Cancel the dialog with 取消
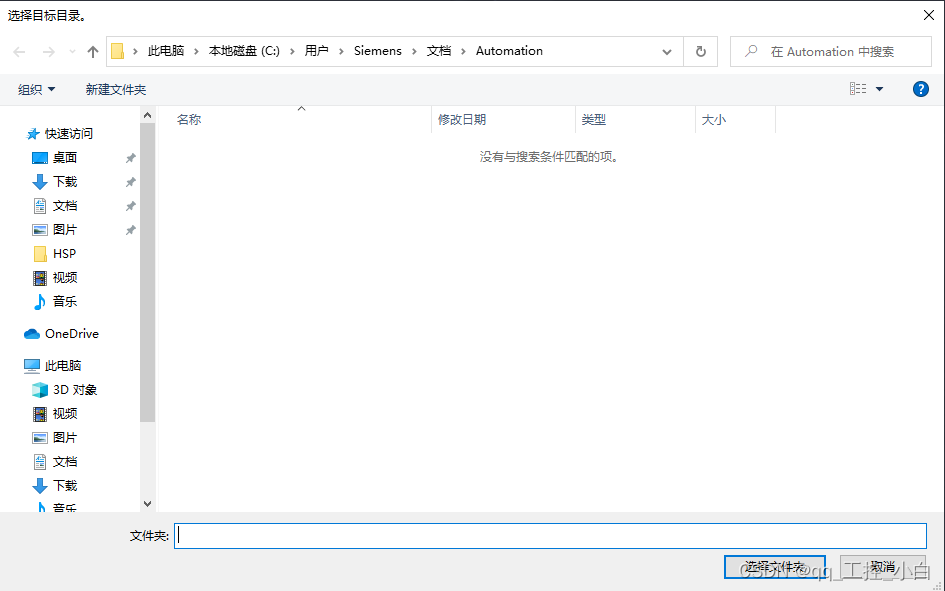 point(883,567)
